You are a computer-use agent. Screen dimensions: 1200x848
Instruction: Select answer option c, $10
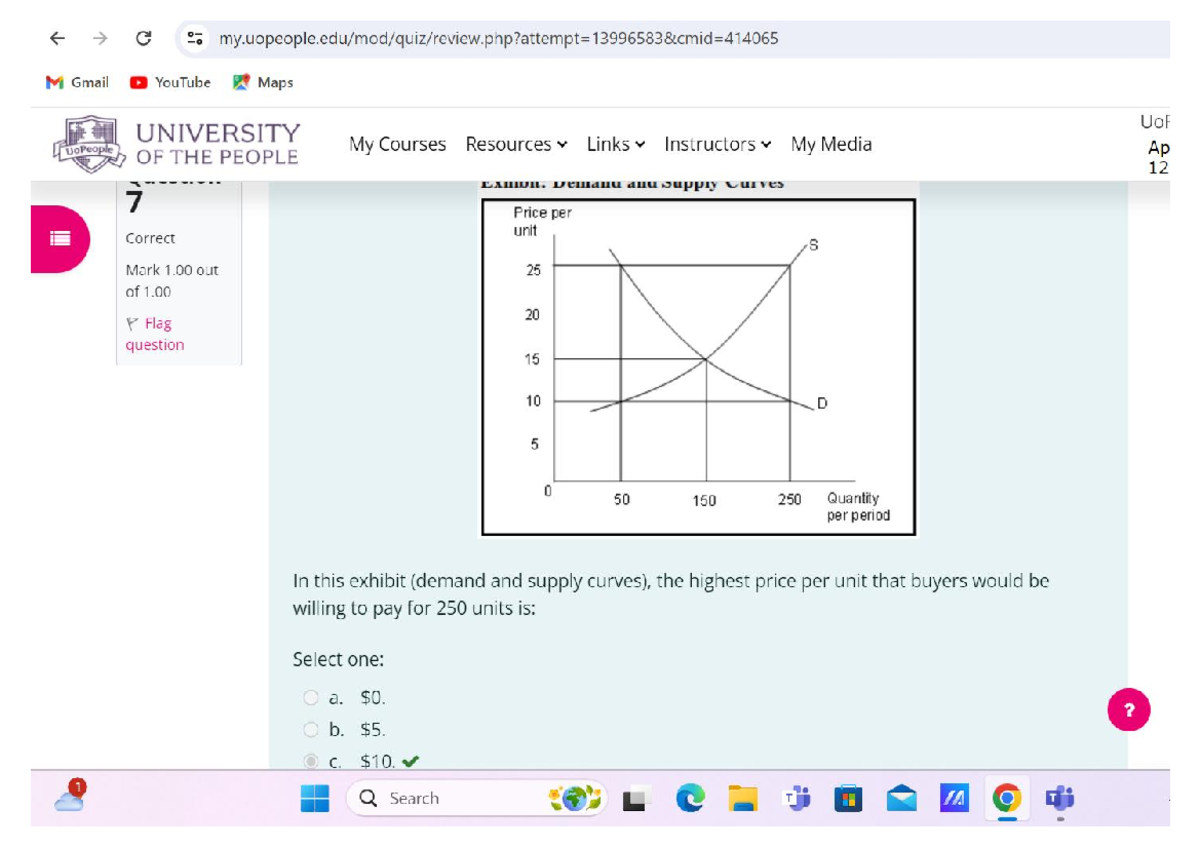click(311, 760)
